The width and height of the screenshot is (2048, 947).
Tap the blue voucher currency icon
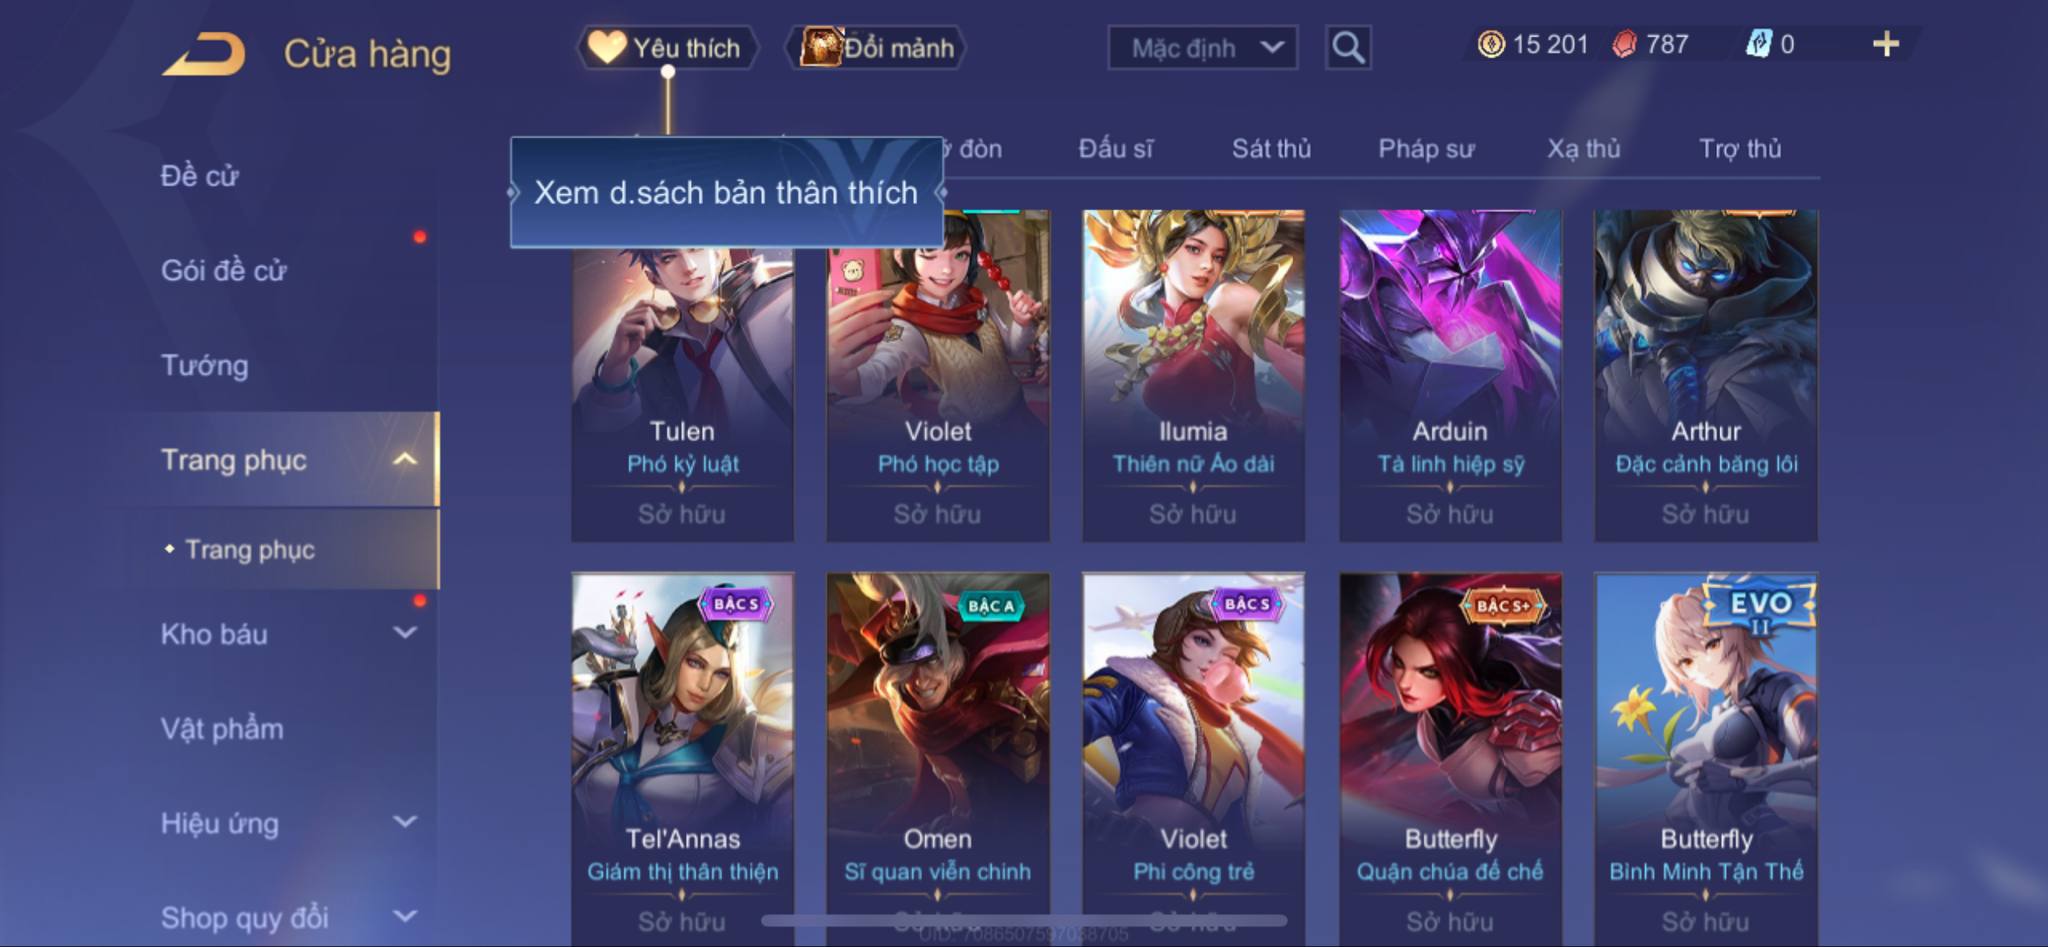[x=1759, y=44]
